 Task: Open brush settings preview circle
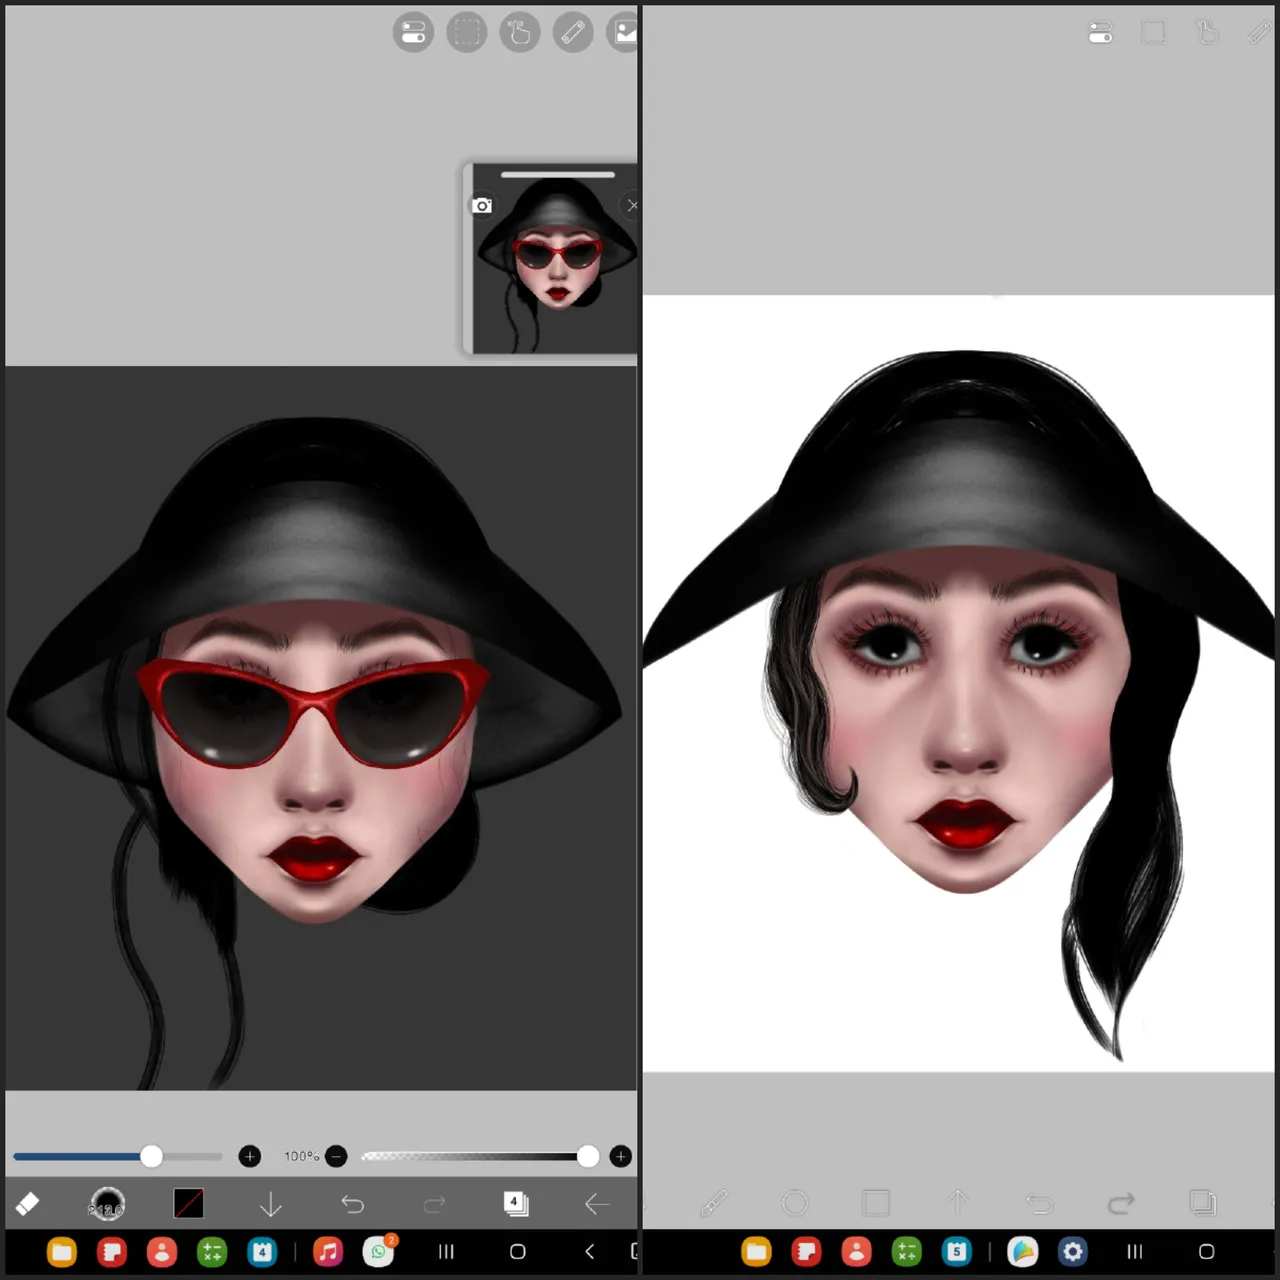pyautogui.click(x=107, y=1204)
